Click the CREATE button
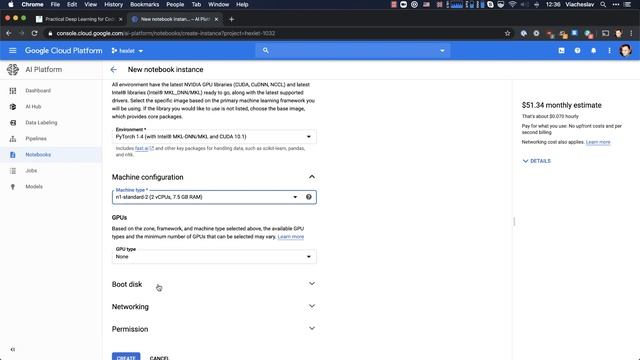The height and width of the screenshot is (360, 640). [126, 356]
